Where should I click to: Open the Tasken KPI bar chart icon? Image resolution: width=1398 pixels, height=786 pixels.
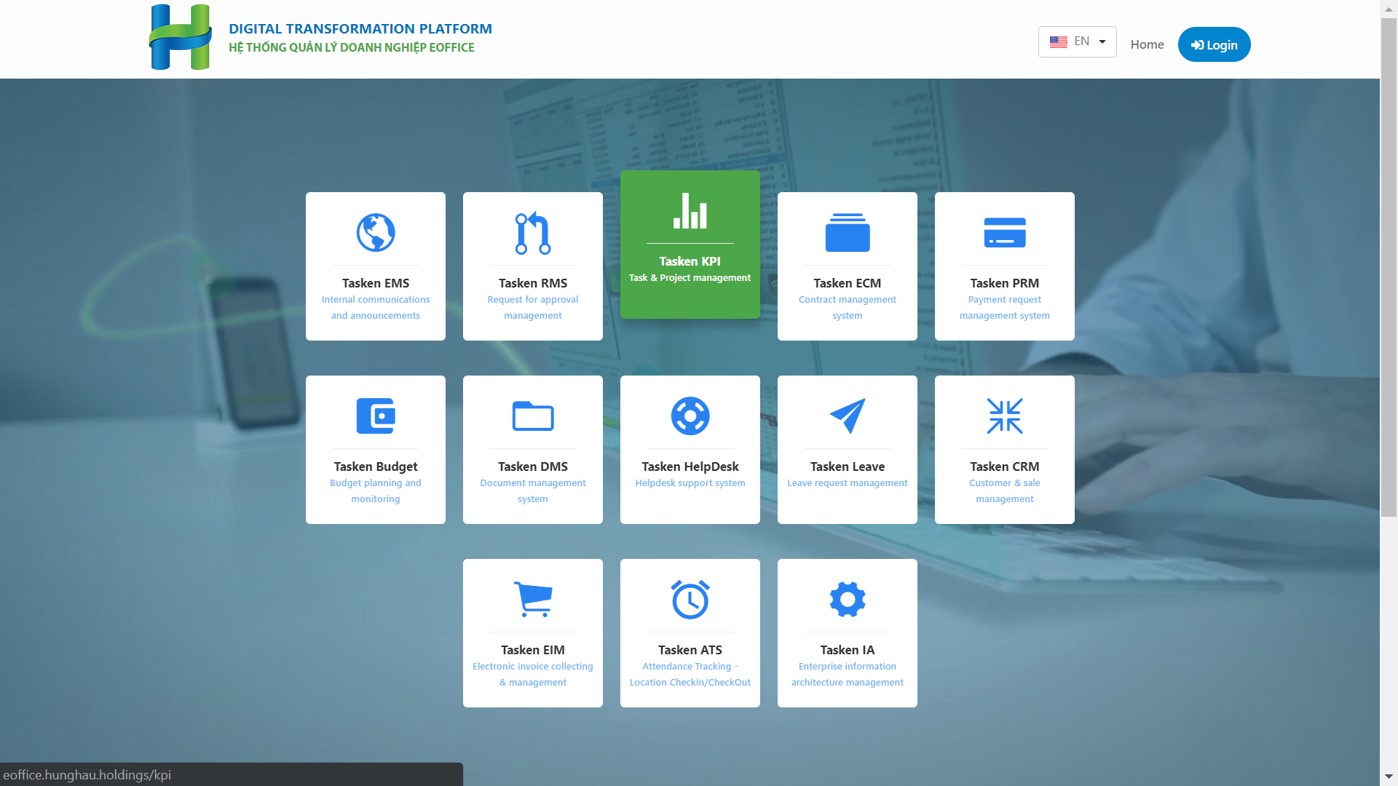pyautogui.click(x=690, y=211)
